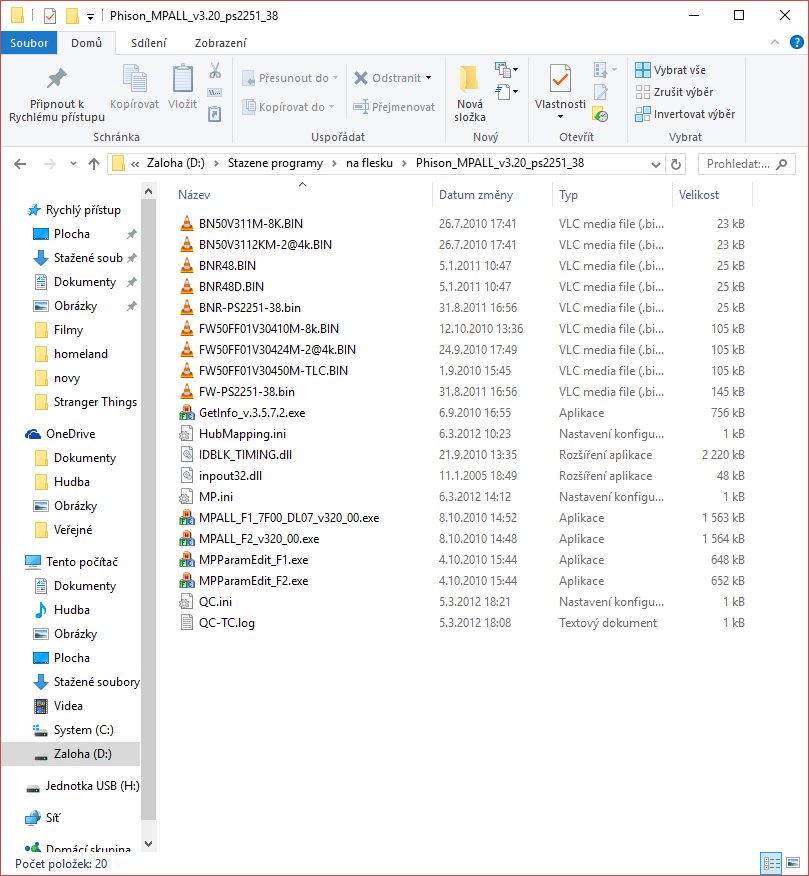Open the Přesunout do dropdown

point(291,78)
